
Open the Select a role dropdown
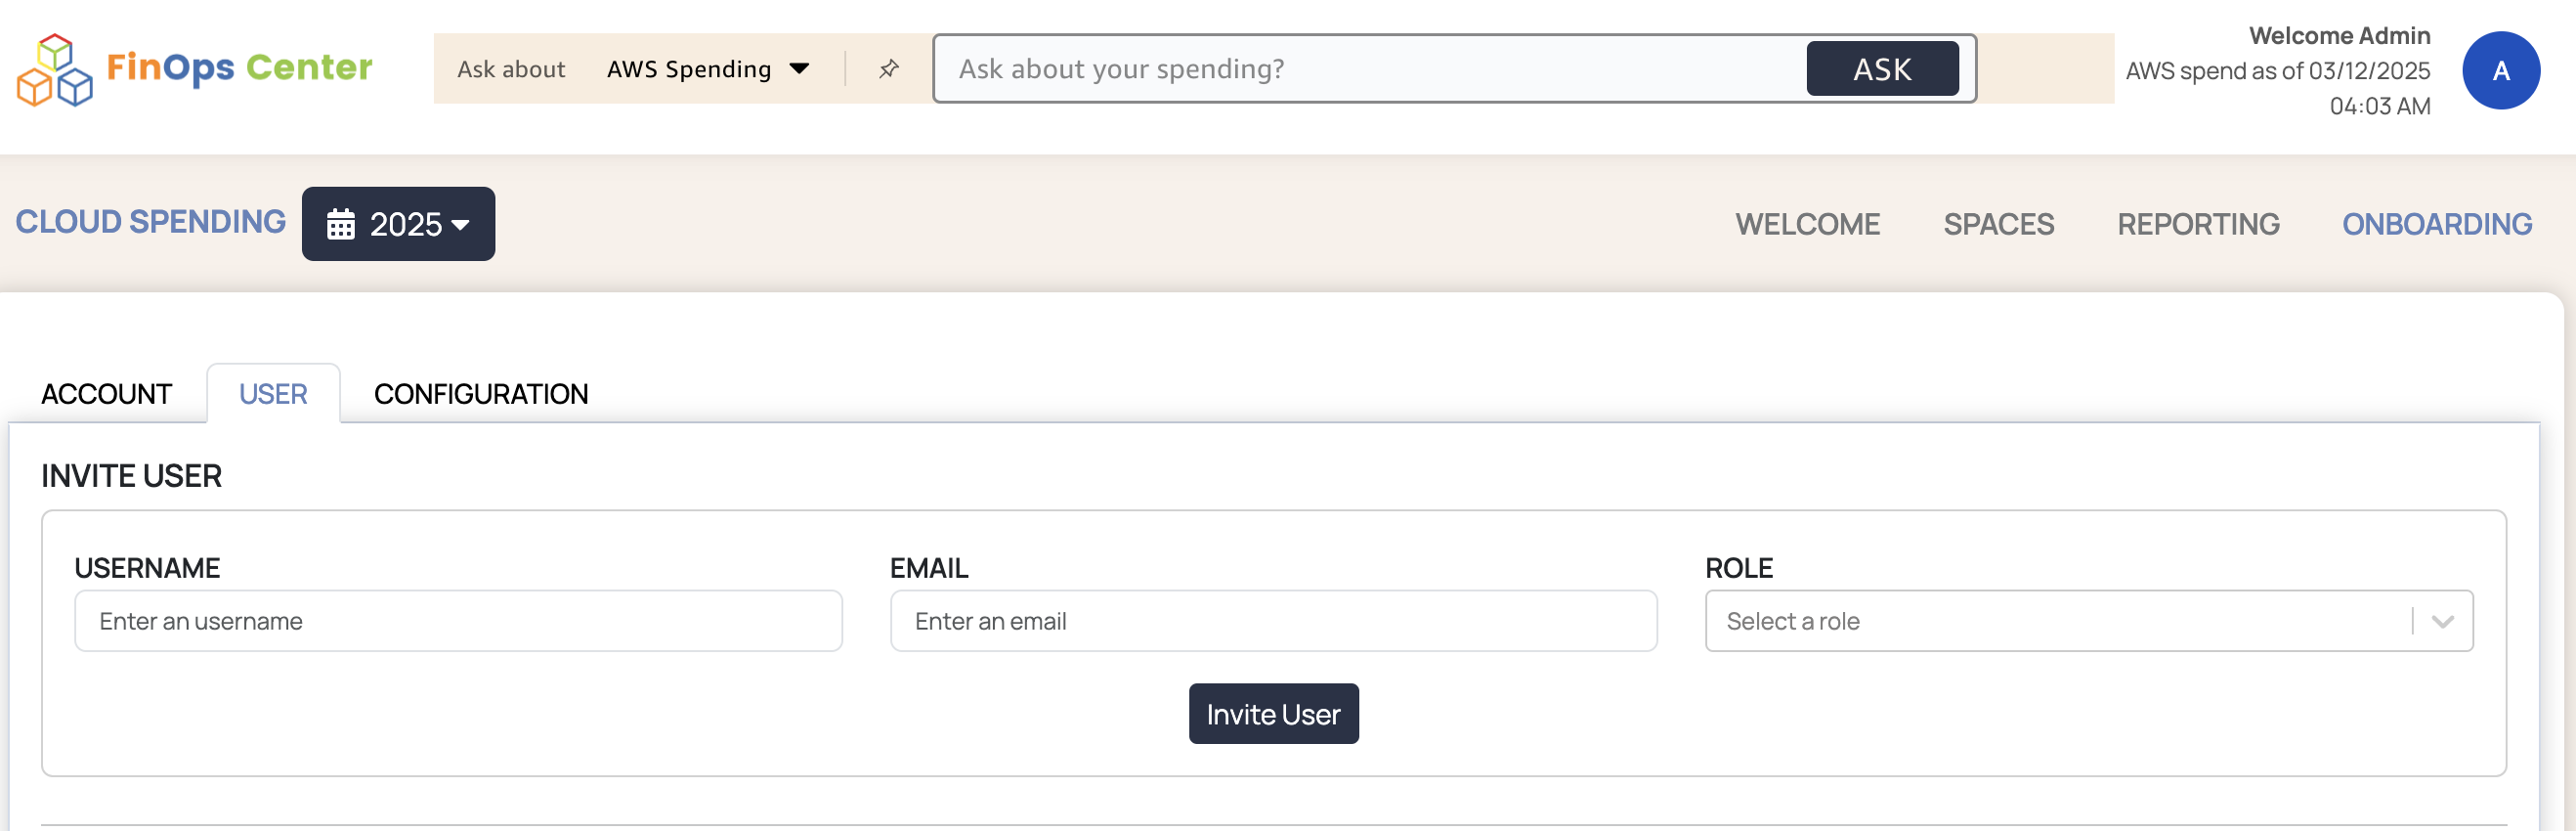coord(2060,621)
